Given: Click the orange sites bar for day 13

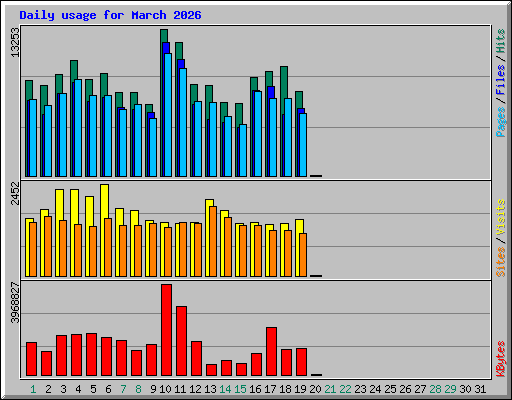Looking at the screenshot, I should pos(213,241).
